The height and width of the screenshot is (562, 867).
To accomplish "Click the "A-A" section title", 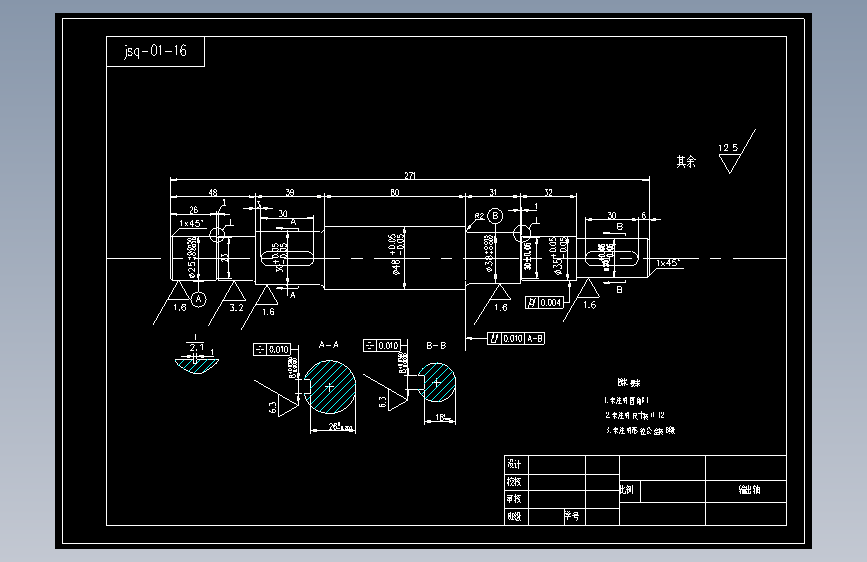I will pos(328,345).
